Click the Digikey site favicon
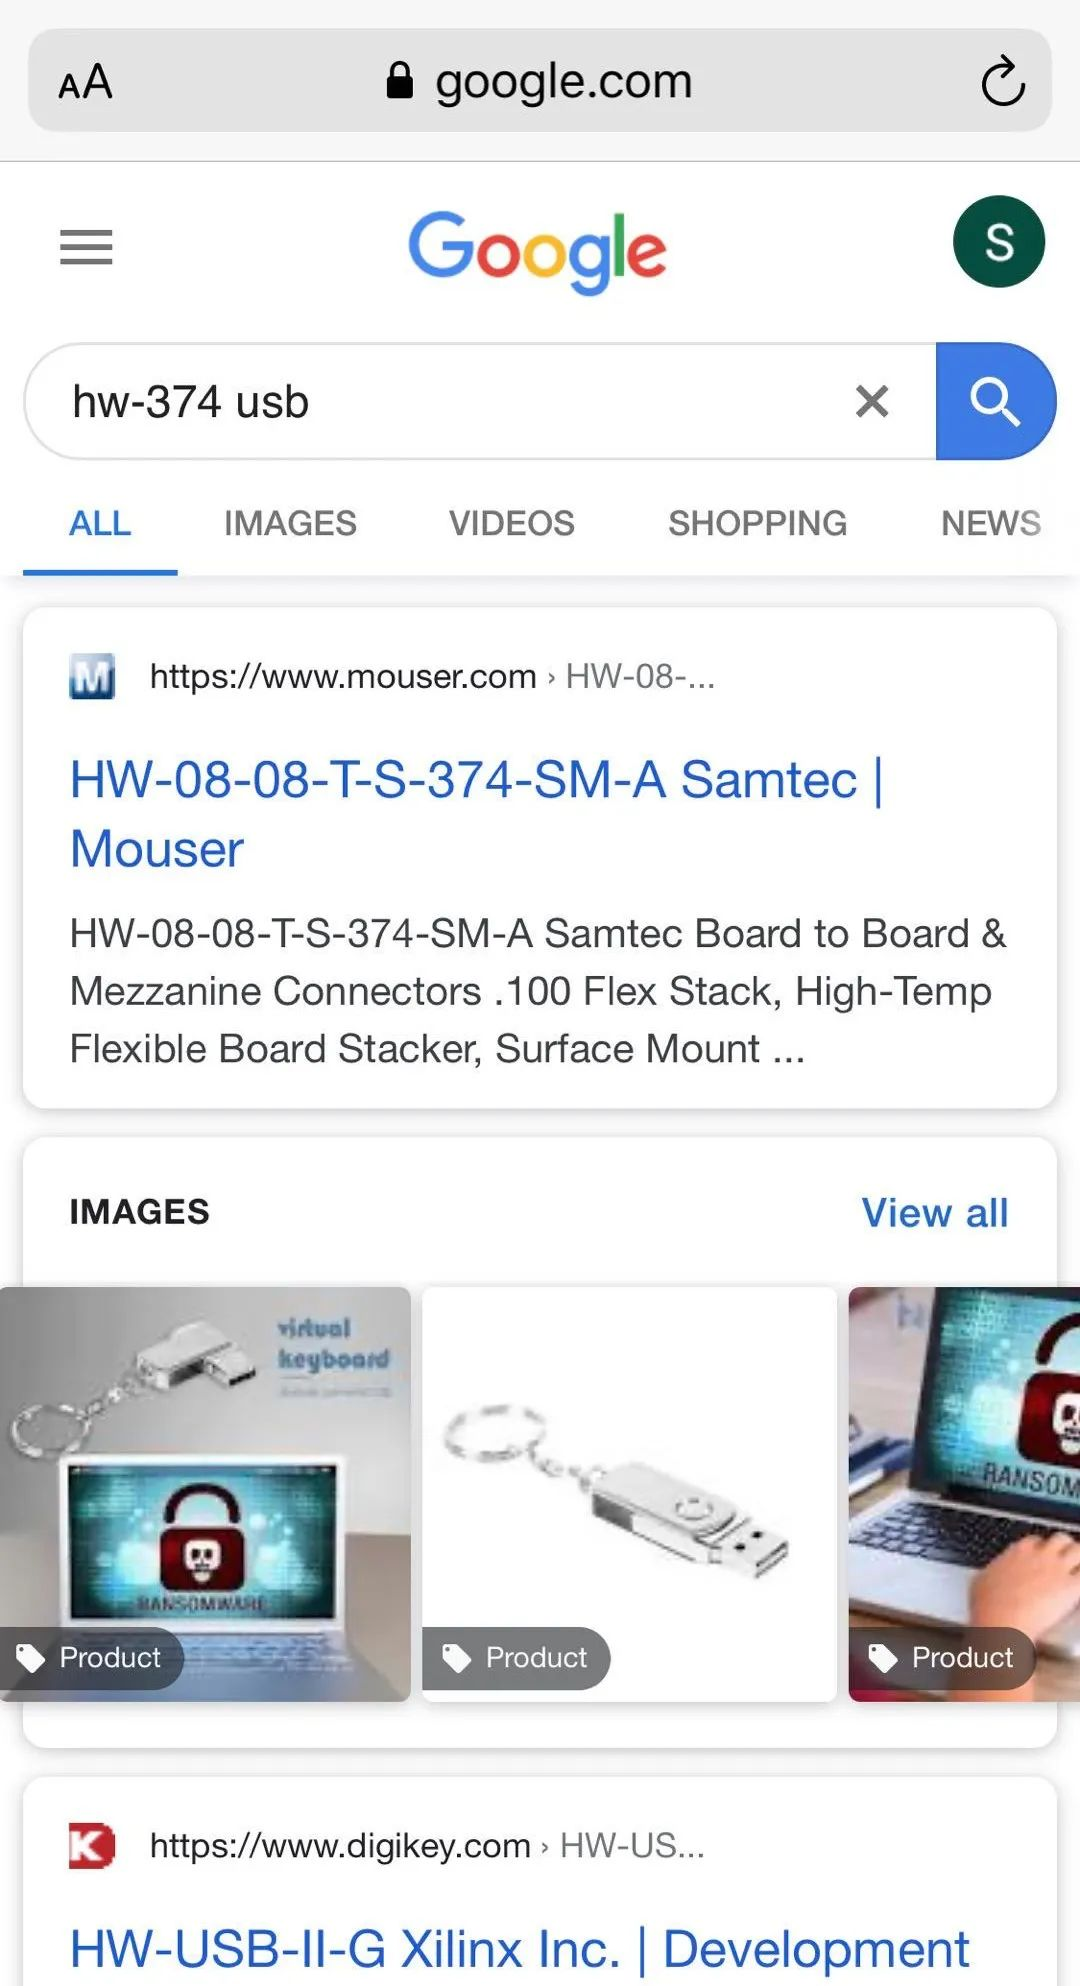 pos(92,1846)
